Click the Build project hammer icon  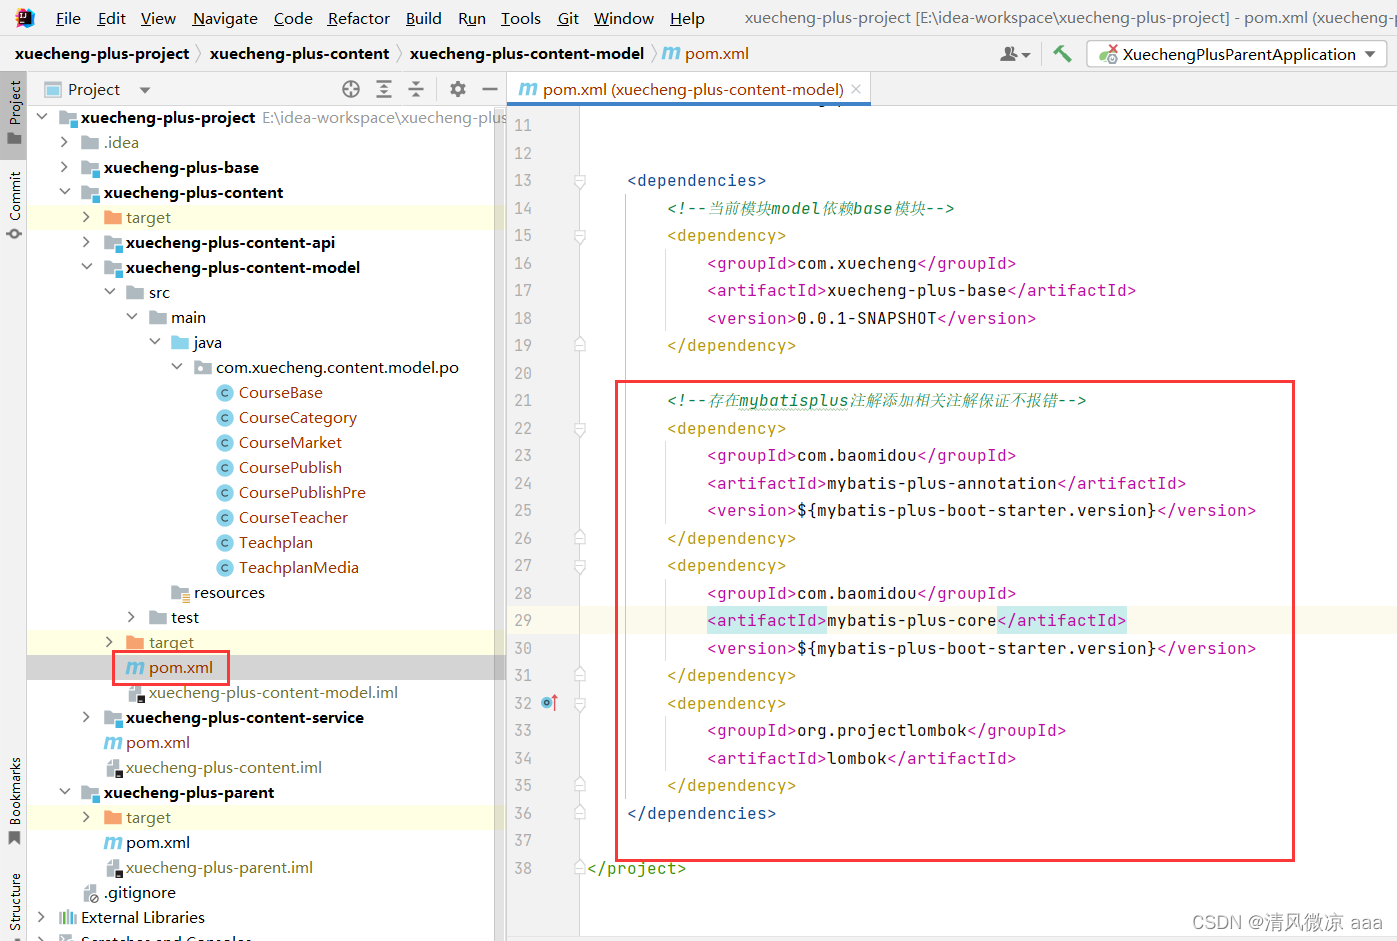[x=1062, y=54]
